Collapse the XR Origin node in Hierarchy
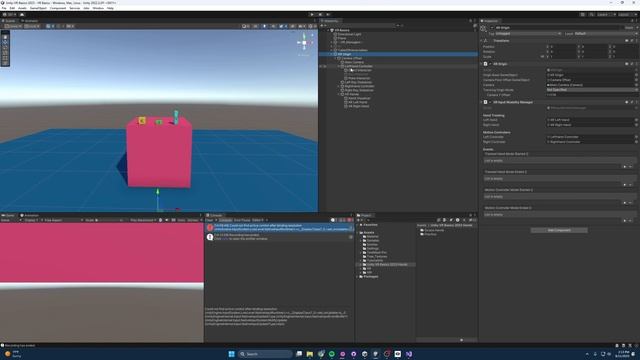 pyautogui.click(x=332, y=54)
